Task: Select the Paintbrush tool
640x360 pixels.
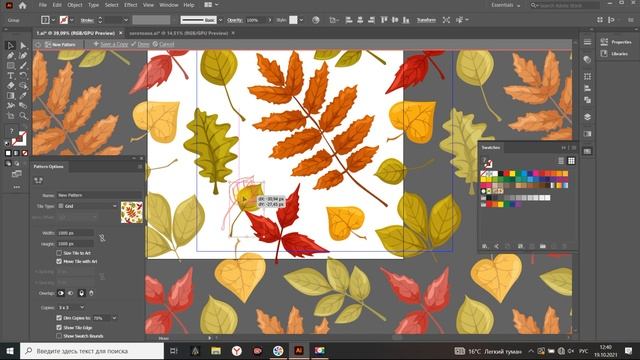Action: (23, 66)
